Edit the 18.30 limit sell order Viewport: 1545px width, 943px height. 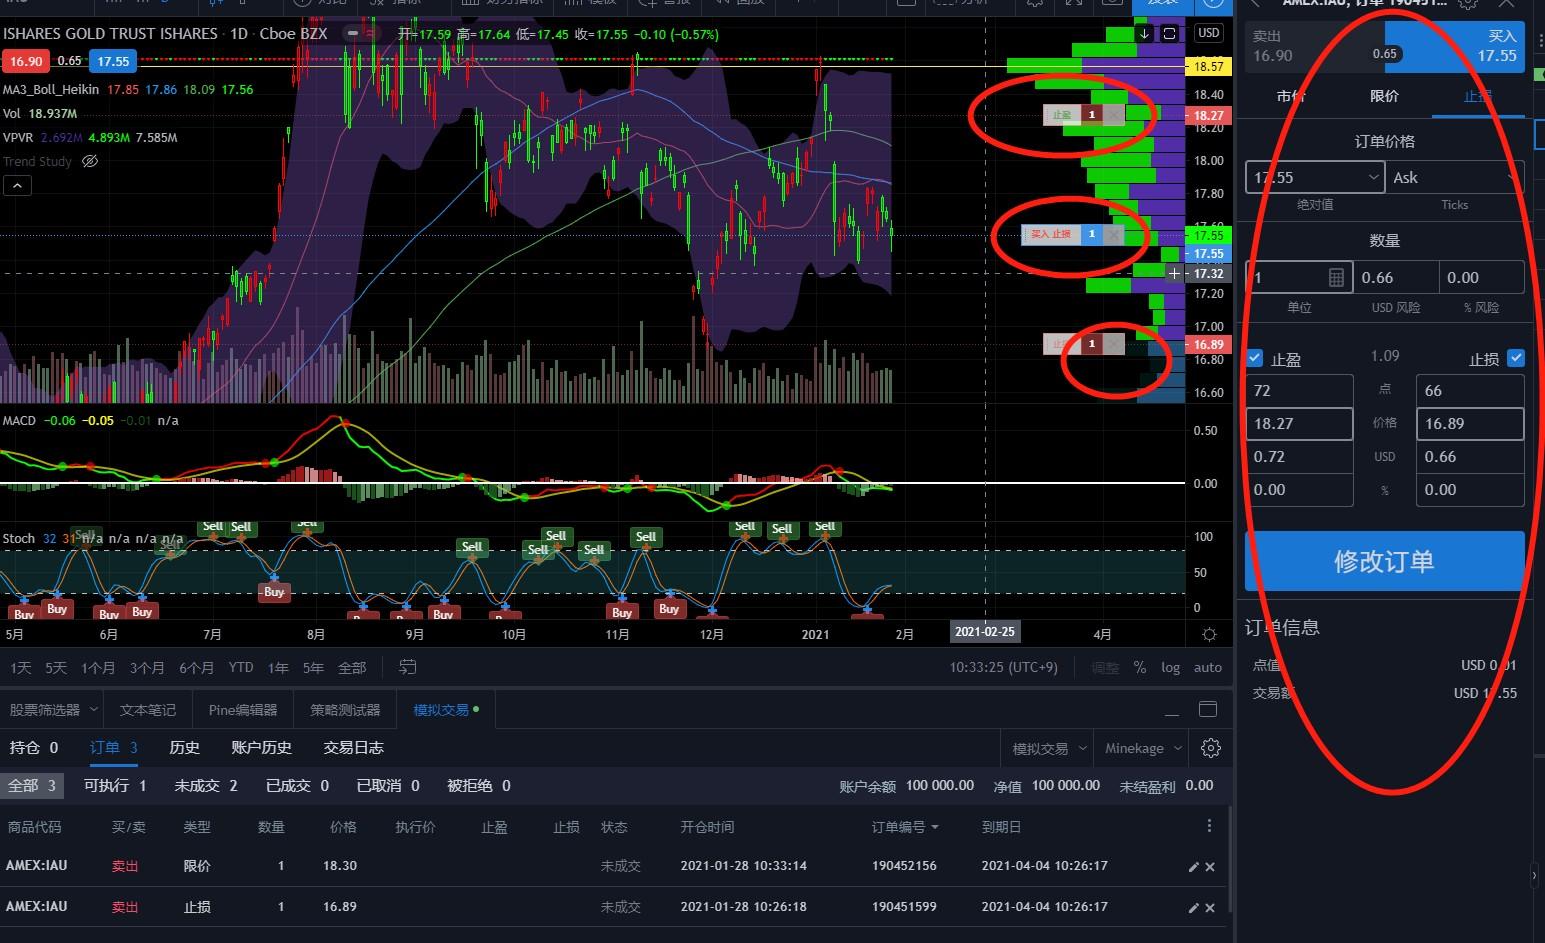[x=1192, y=867]
